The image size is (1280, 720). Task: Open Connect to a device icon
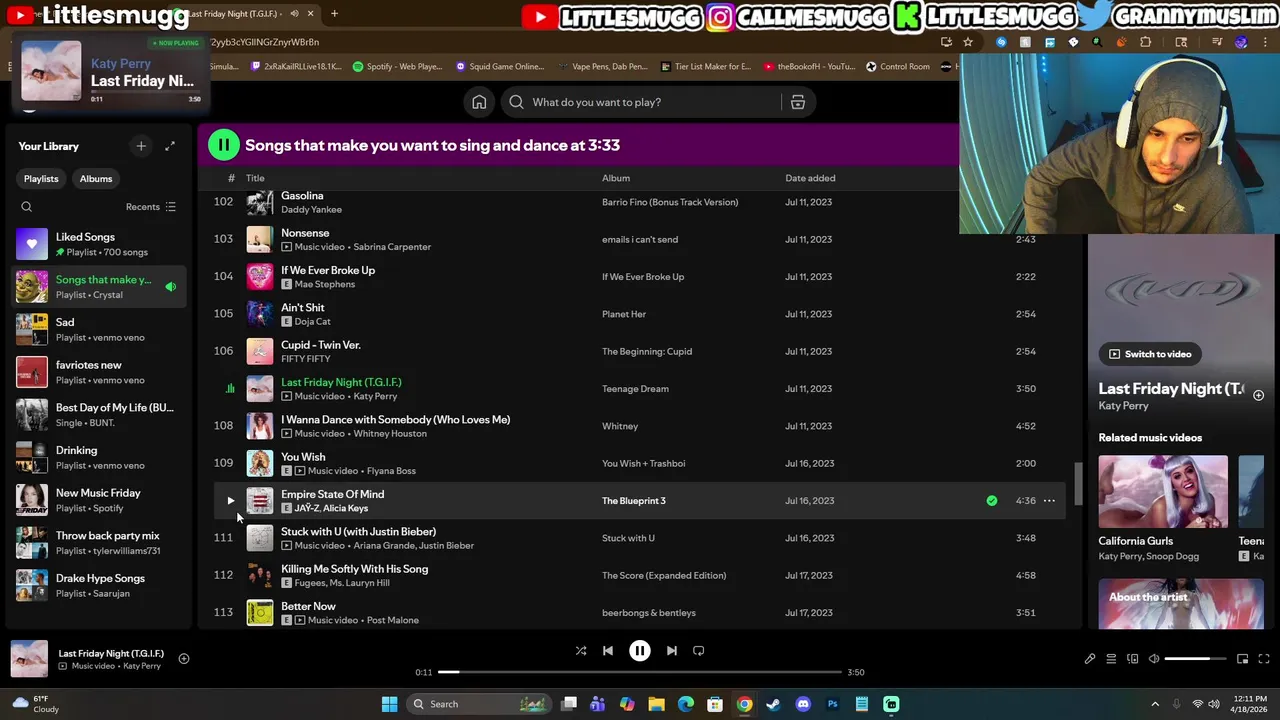tap(1133, 659)
